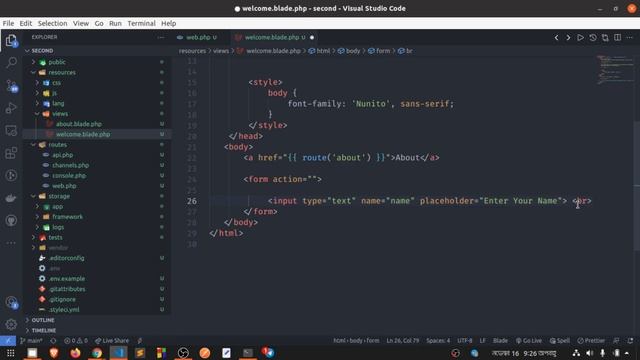Open Firefox from the taskbar
This screenshot has width=640, height=360.
click(75, 353)
